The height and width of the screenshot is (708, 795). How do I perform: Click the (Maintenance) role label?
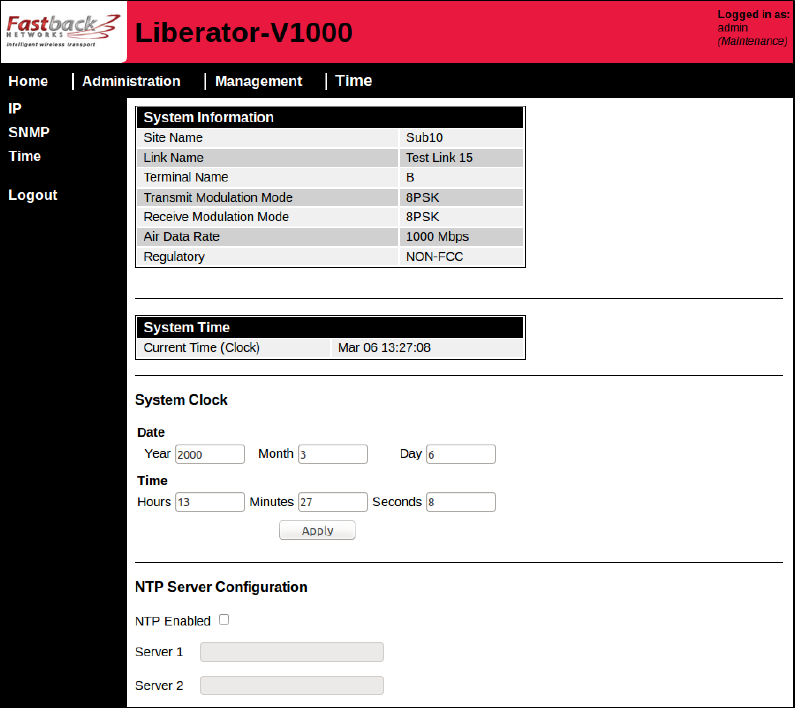click(752, 41)
